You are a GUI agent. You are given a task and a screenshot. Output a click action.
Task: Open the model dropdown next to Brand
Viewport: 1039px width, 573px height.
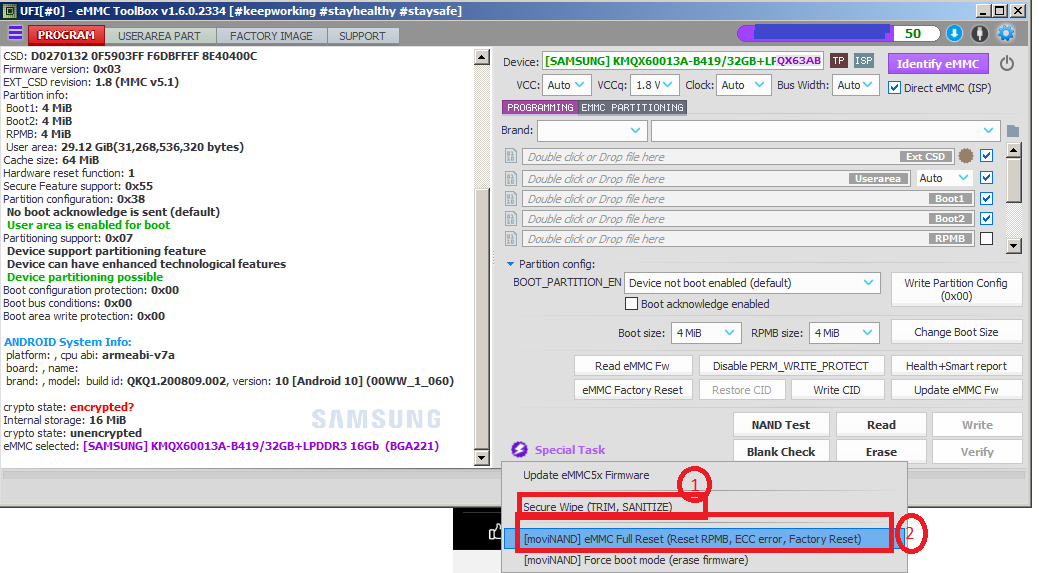click(825, 130)
